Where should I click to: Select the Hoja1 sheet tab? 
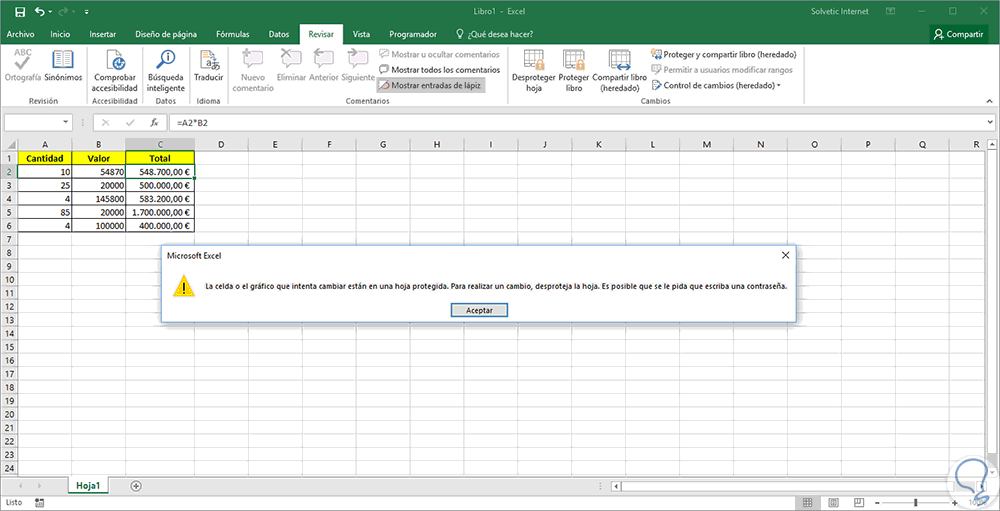(x=89, y=485)
